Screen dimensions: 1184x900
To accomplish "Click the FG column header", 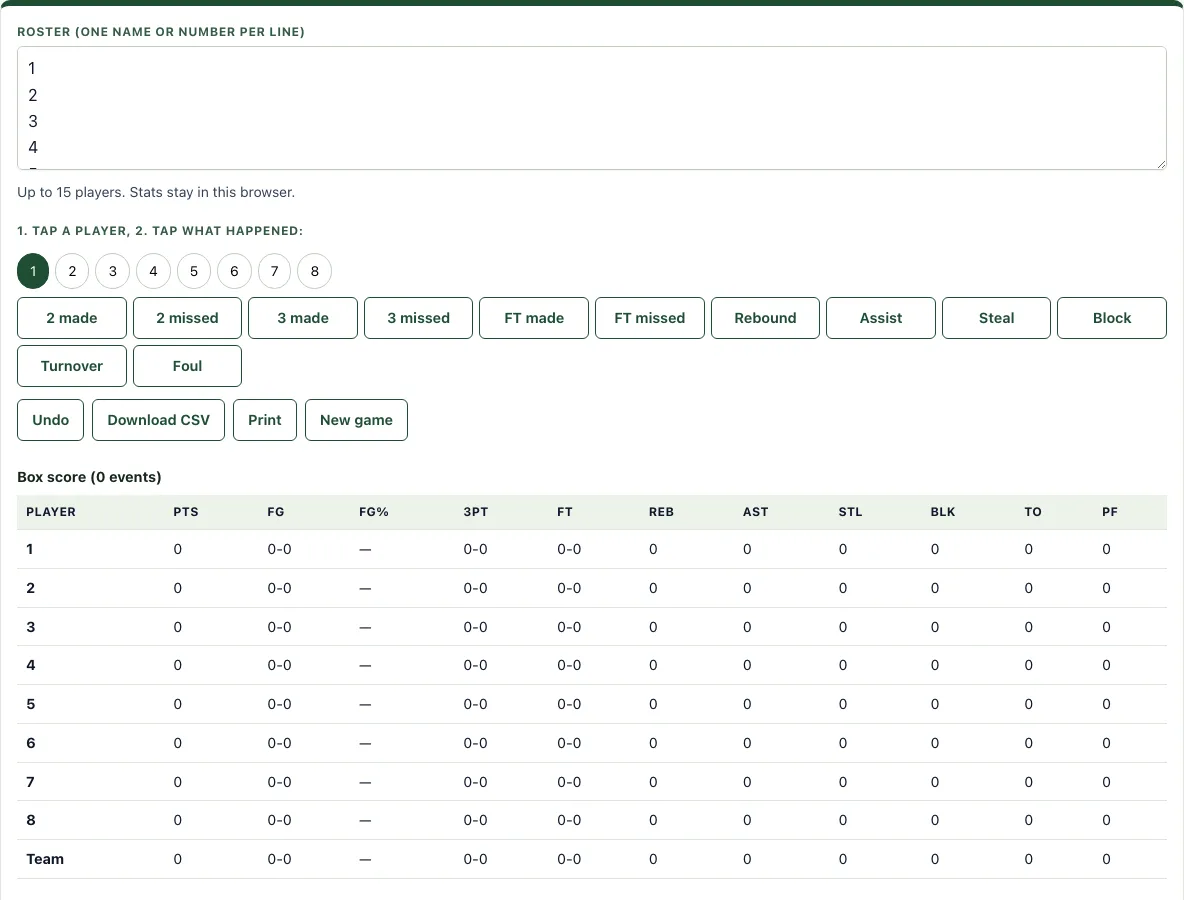I will [276, 512].
